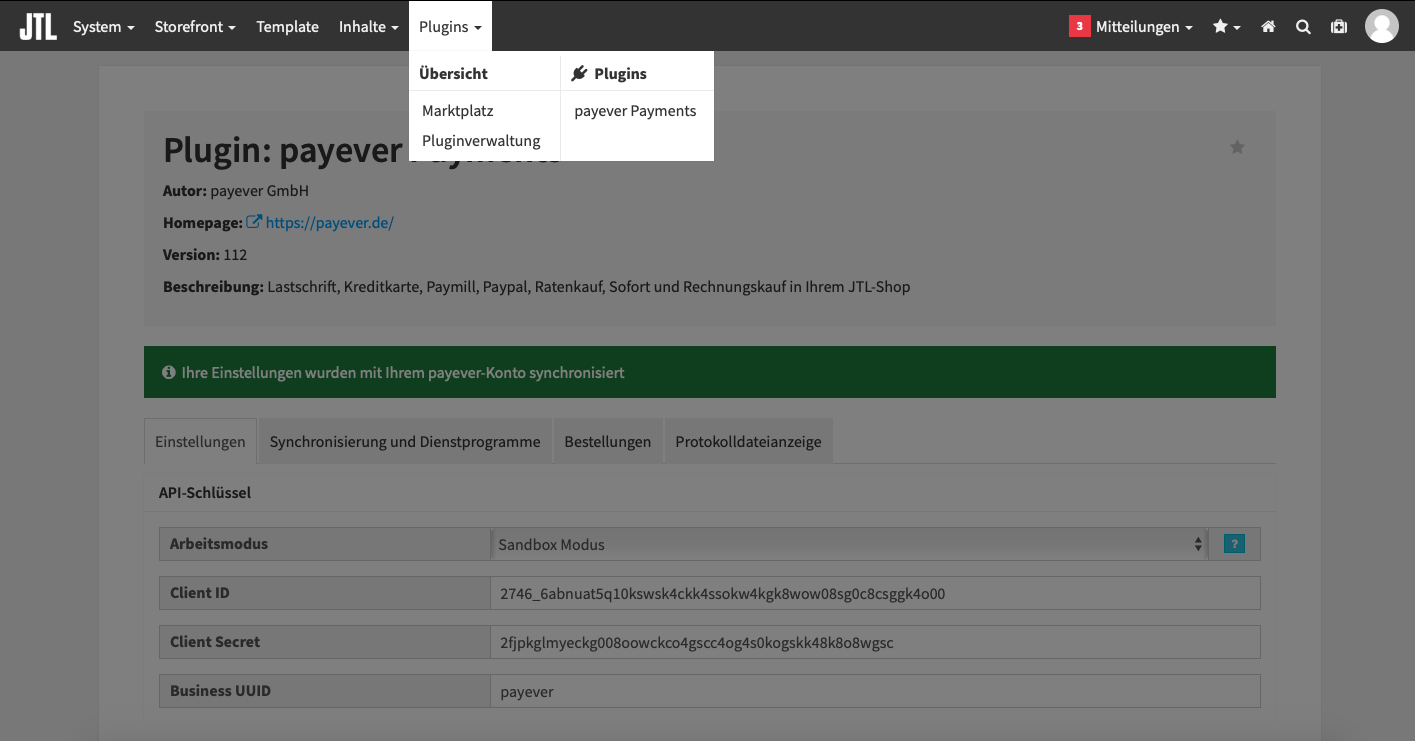Open the Mitteilungen dropdown
1415x741 pixels.
click(1144, 27)
